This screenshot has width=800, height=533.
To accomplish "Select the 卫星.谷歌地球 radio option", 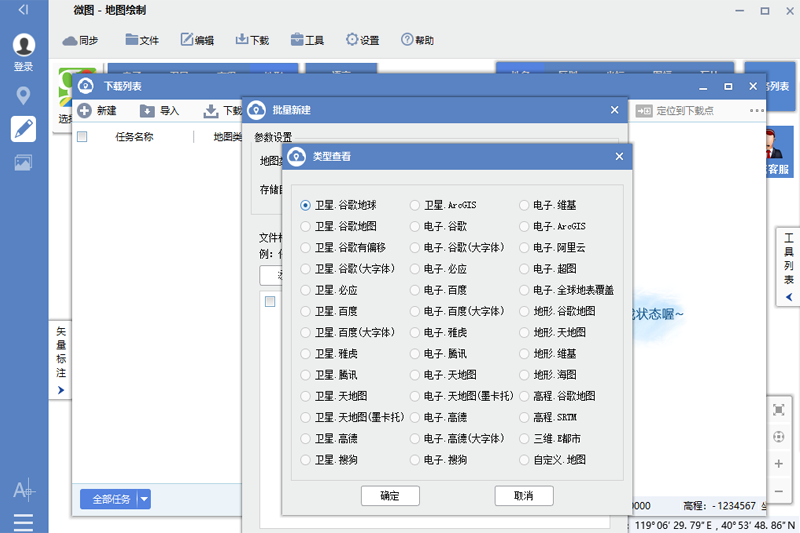I will tap(305, 206).
